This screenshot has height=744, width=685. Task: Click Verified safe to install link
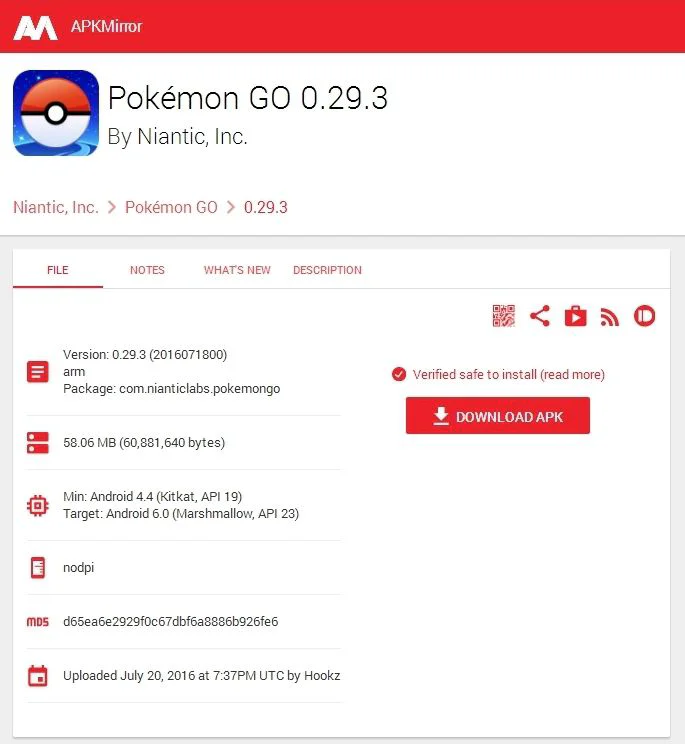[x=509, y=374]
